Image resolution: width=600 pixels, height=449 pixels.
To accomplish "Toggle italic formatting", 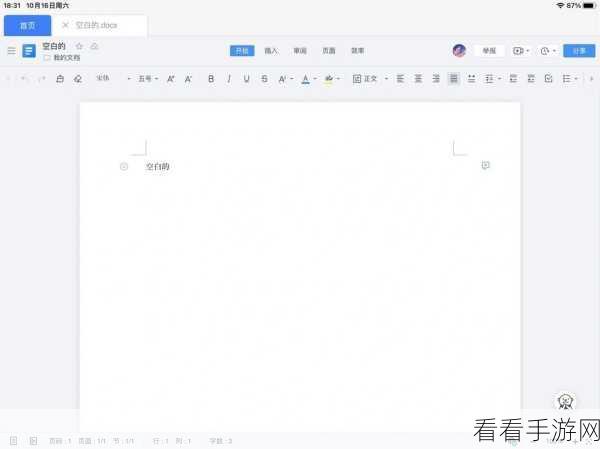I will [229, 79].
